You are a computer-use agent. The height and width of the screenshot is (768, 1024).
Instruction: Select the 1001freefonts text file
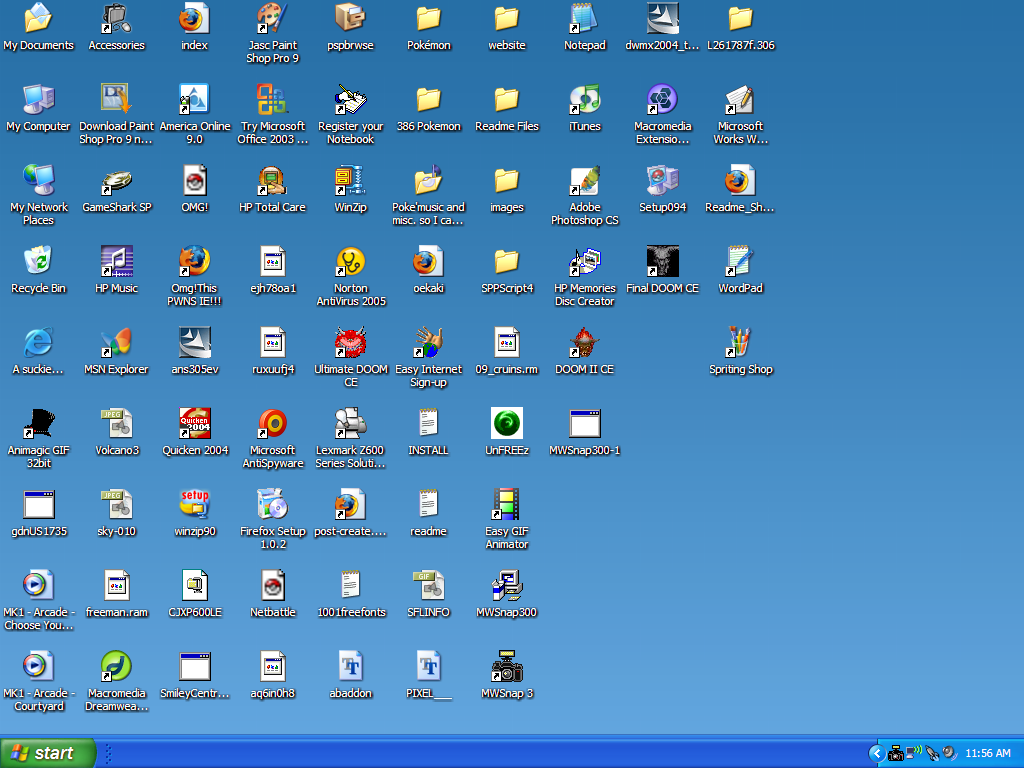pos(350,585)
